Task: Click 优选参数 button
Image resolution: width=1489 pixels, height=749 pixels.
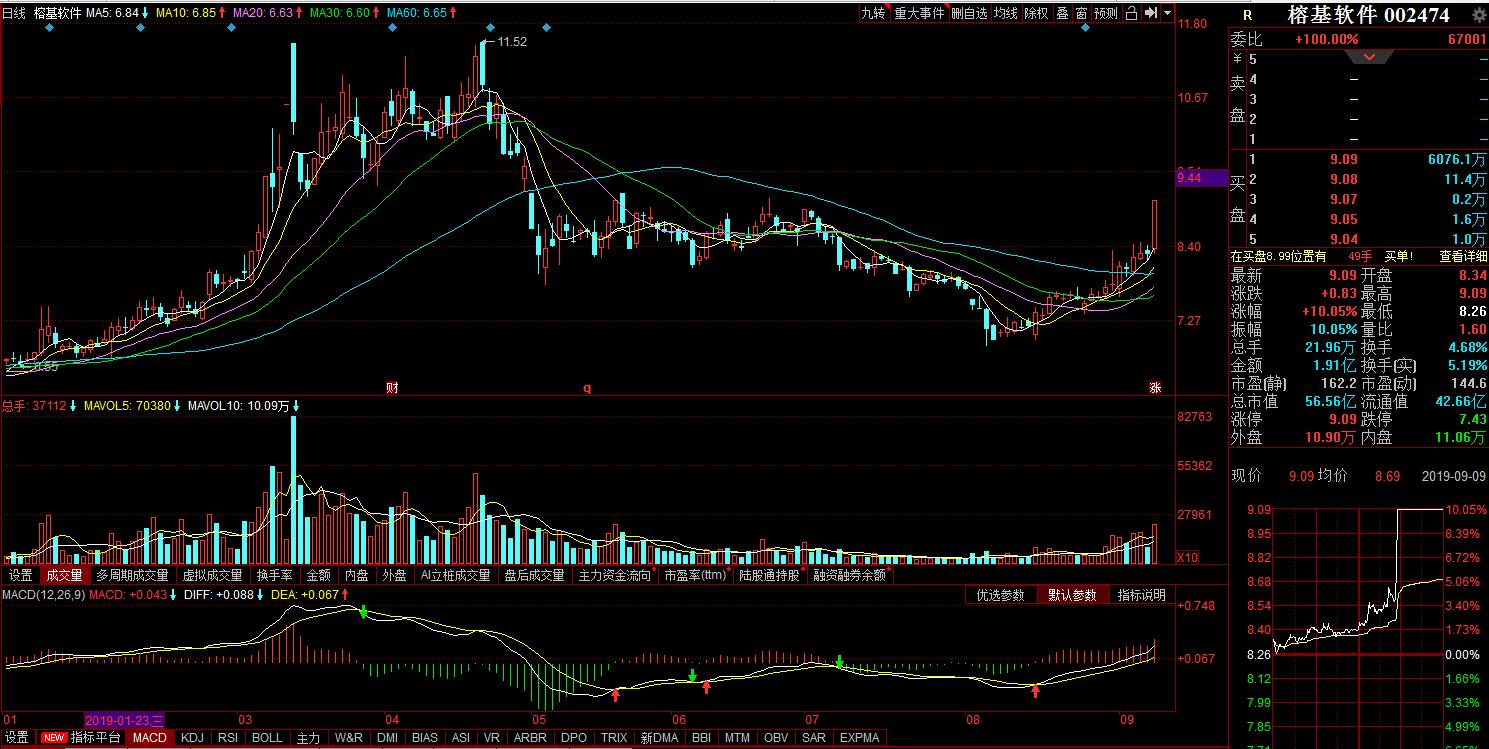Action: point(1001,595)
